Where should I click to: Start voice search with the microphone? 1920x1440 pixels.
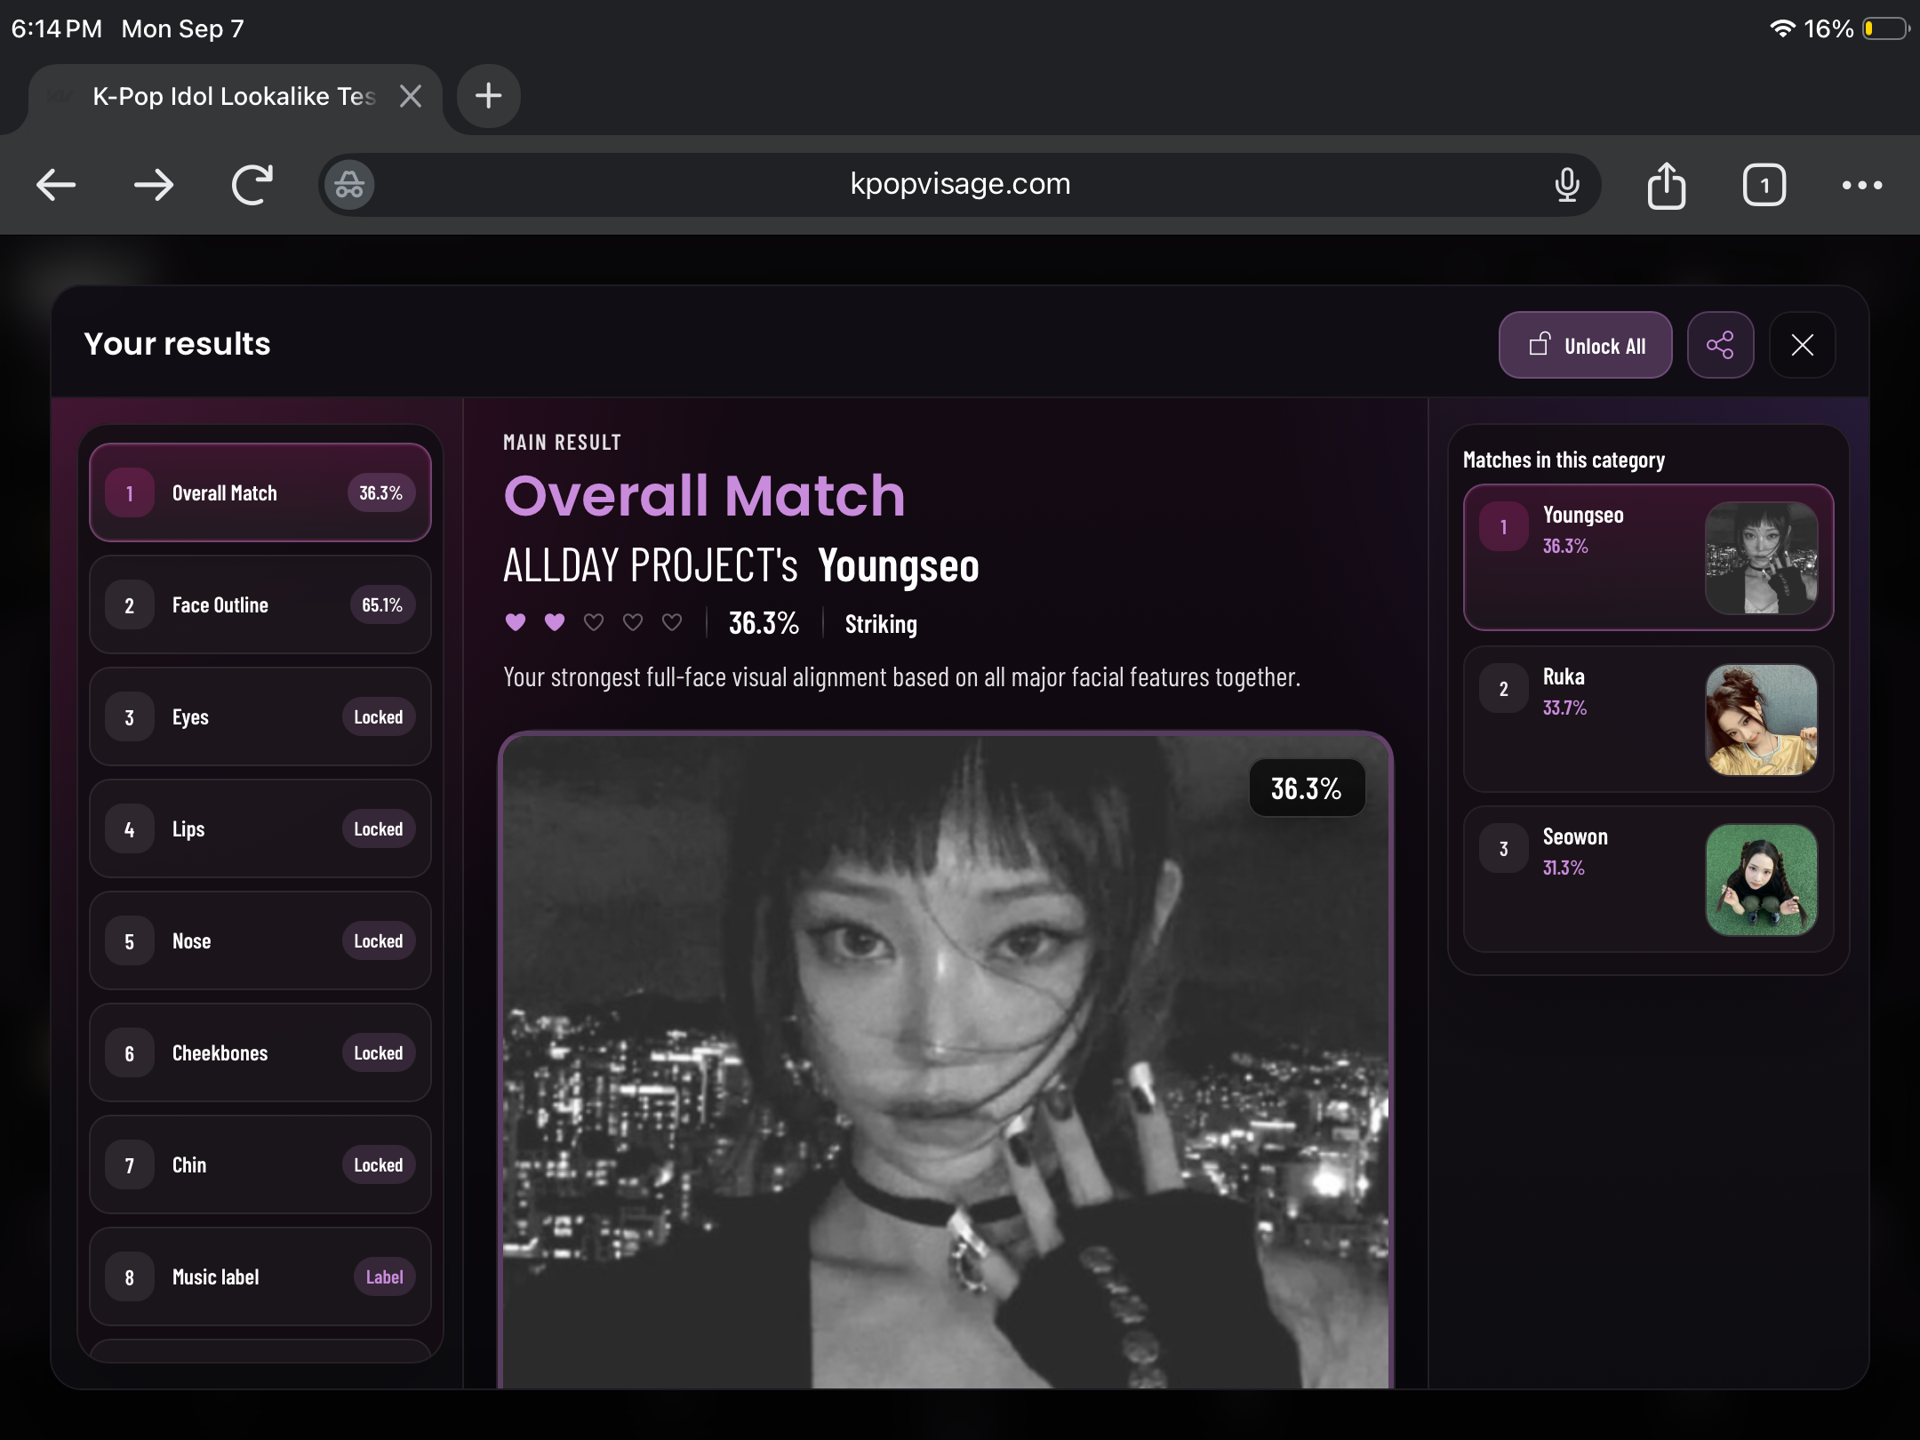1567,185
